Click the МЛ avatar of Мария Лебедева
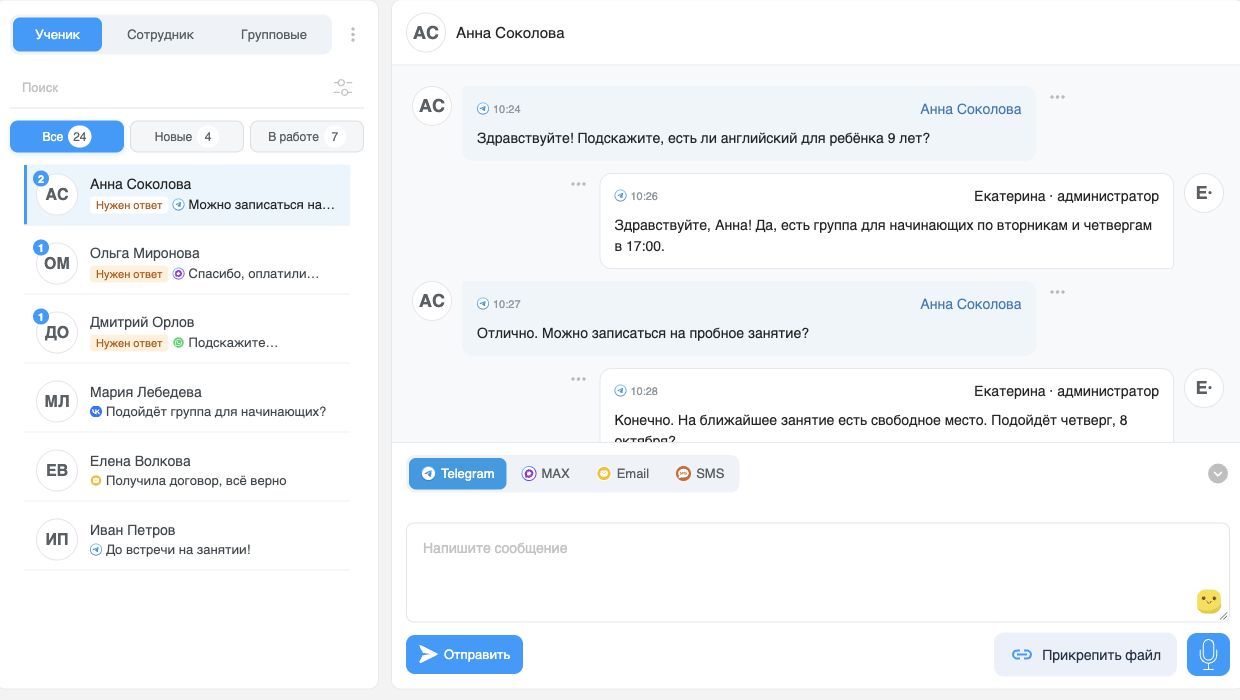This screenshot has width=1240, height=700. (57, 402)
